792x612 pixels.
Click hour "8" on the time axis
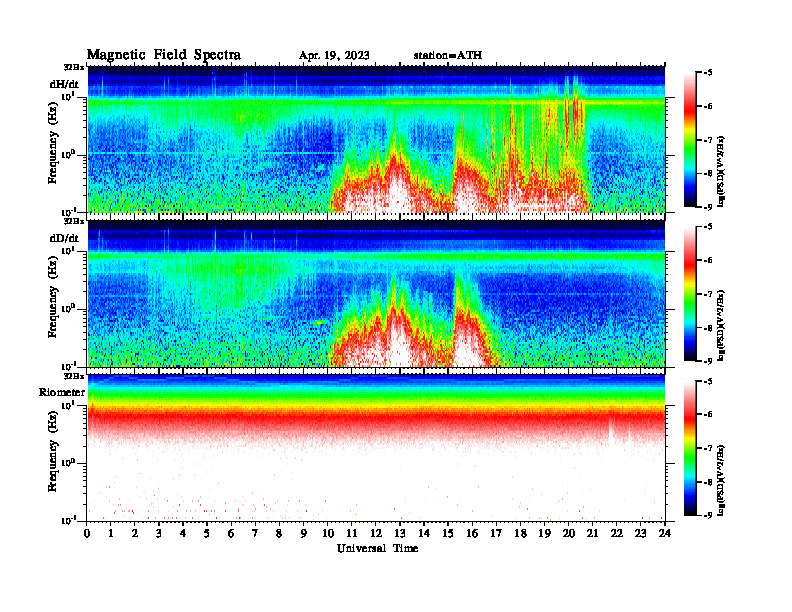coord(279,534)
